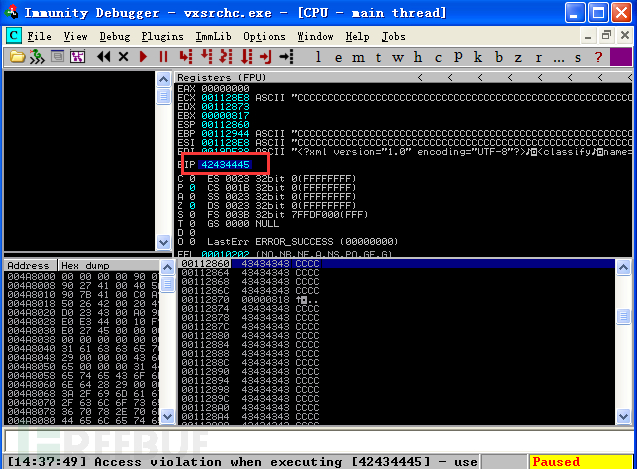Restart program with the rewind icon
Image resolution: width=637 pixels, height=469 pixels.
click(x=104, y=56)
